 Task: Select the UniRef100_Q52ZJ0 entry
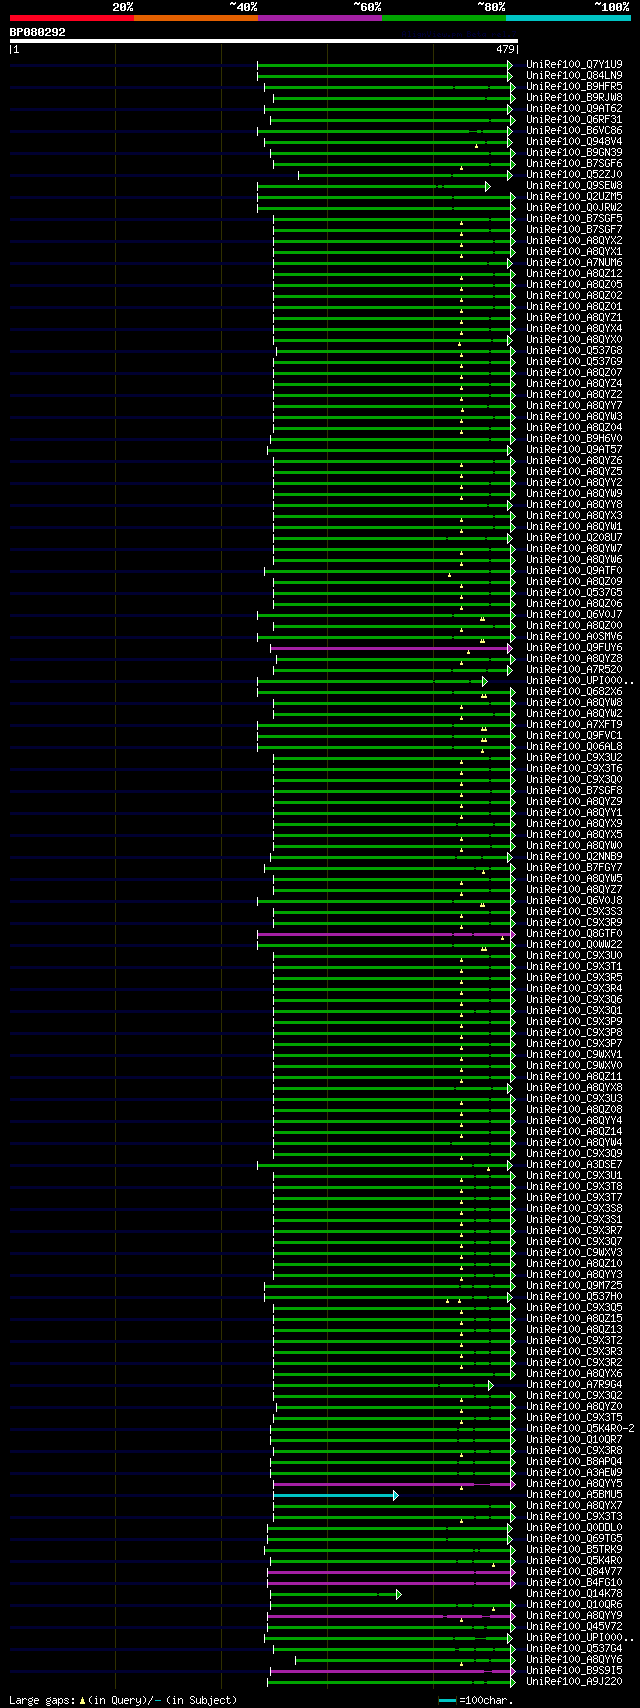pos(574,174)
